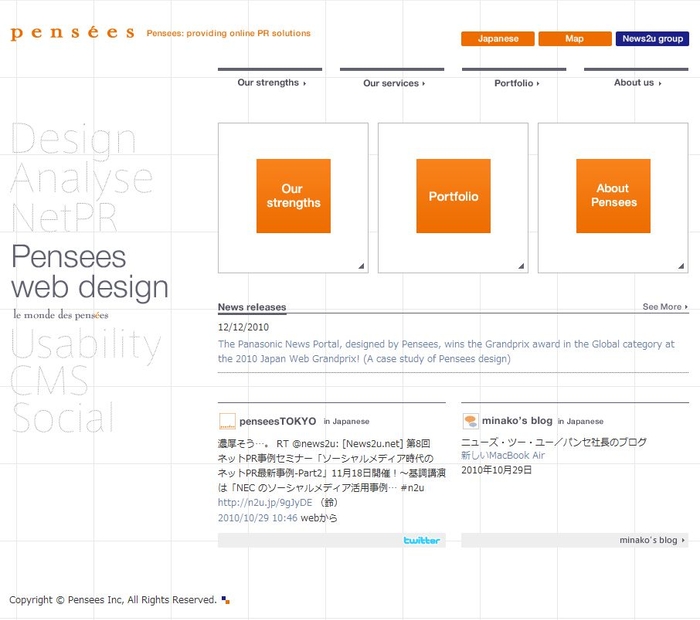Open the orange Portfolio tile
This screenshot has width=700, height=620.
pos(453,196)
